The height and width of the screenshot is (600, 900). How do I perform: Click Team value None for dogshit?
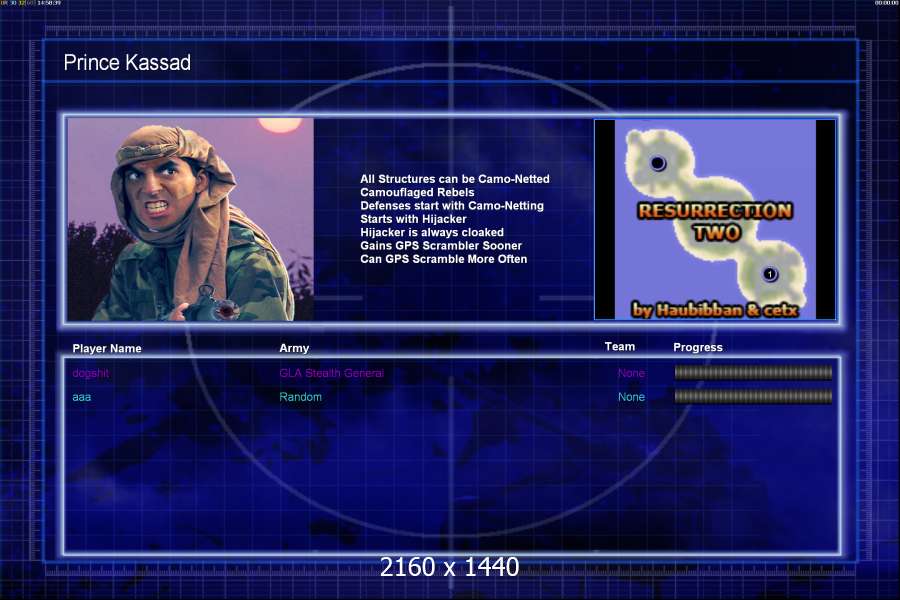(x=631, y=373)
